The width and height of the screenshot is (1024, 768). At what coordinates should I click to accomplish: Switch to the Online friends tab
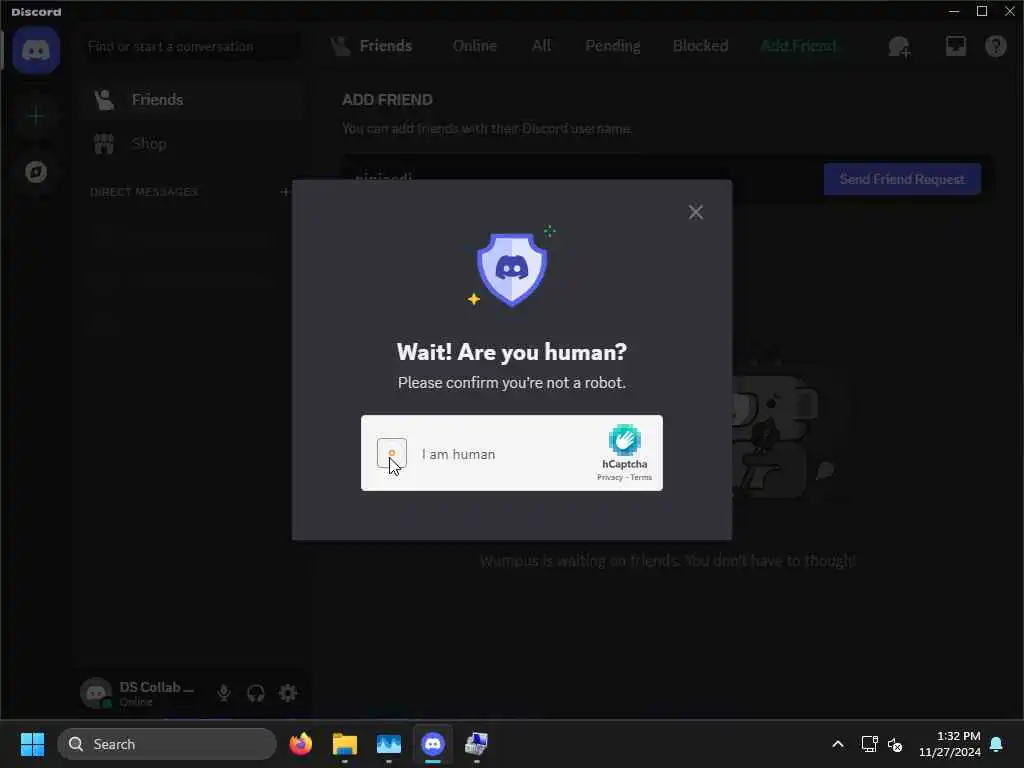(x=475, y=46)
